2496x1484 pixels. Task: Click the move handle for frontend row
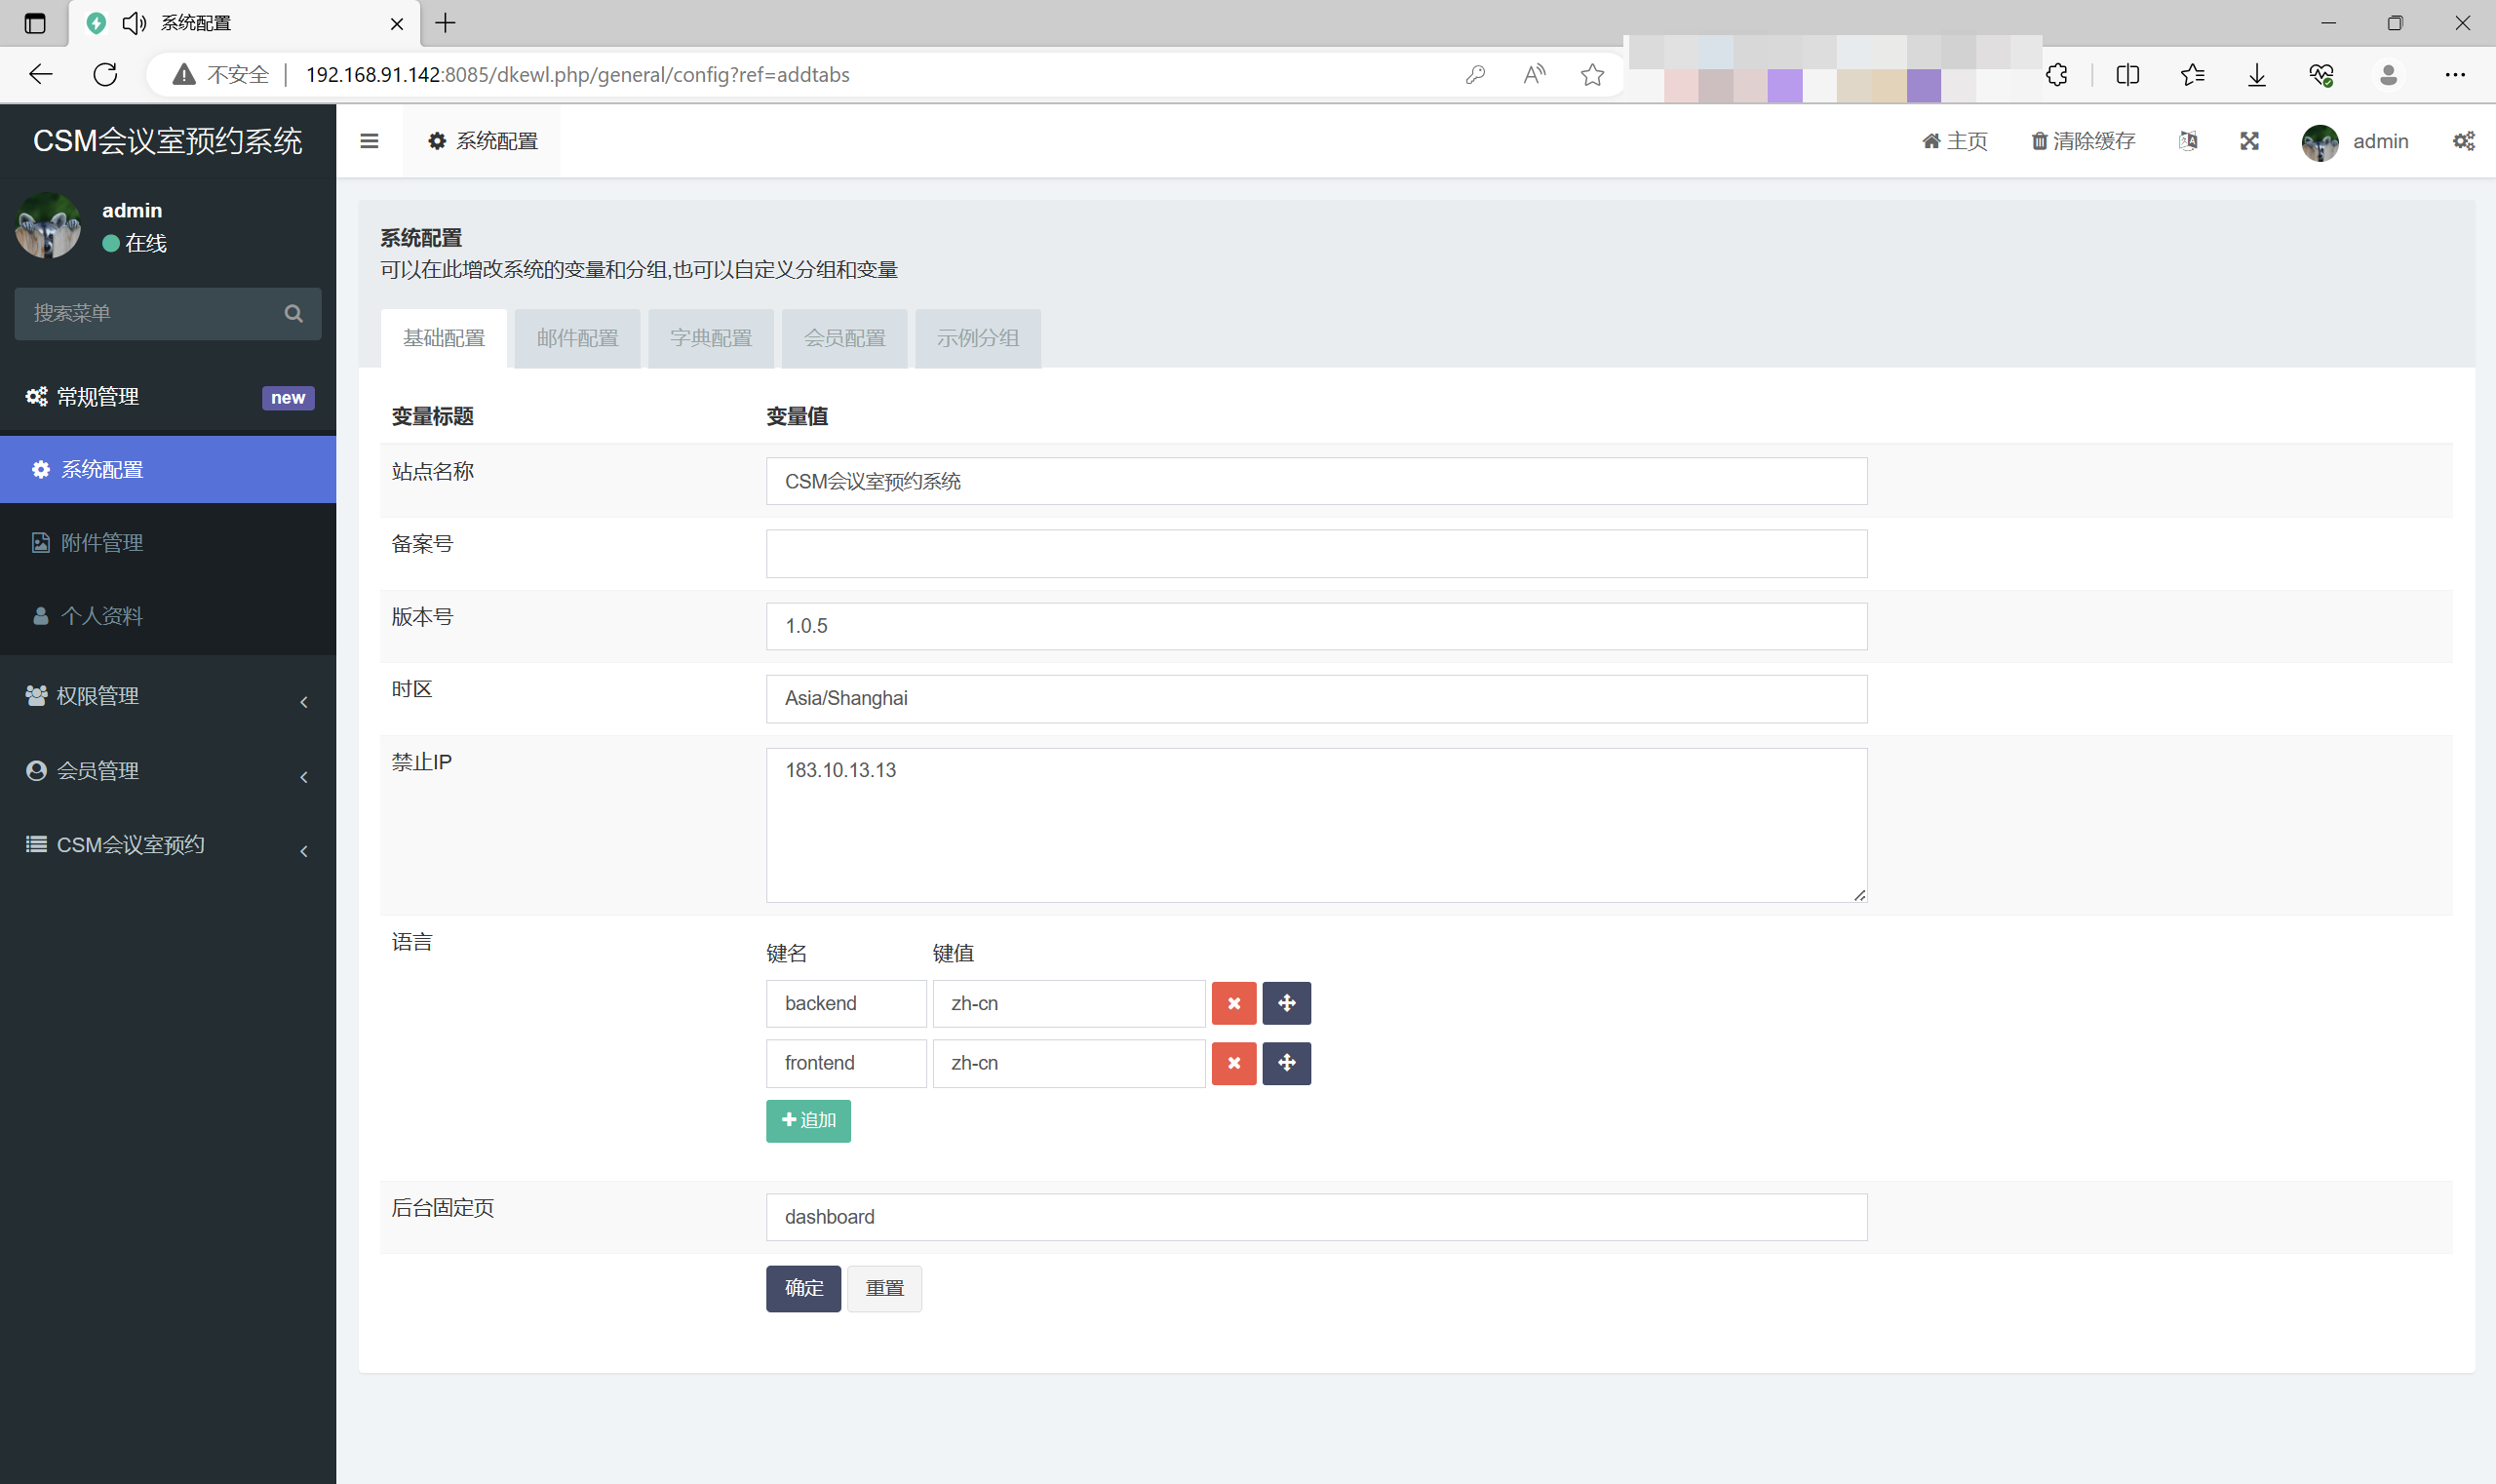point(1286,1063)
